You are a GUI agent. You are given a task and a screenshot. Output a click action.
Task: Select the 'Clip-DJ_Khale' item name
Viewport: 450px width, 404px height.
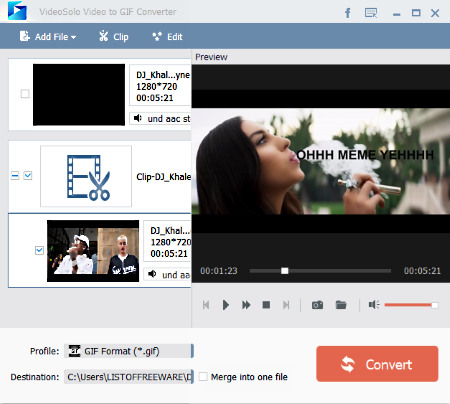pyautogui.click(x=164, y=177)
